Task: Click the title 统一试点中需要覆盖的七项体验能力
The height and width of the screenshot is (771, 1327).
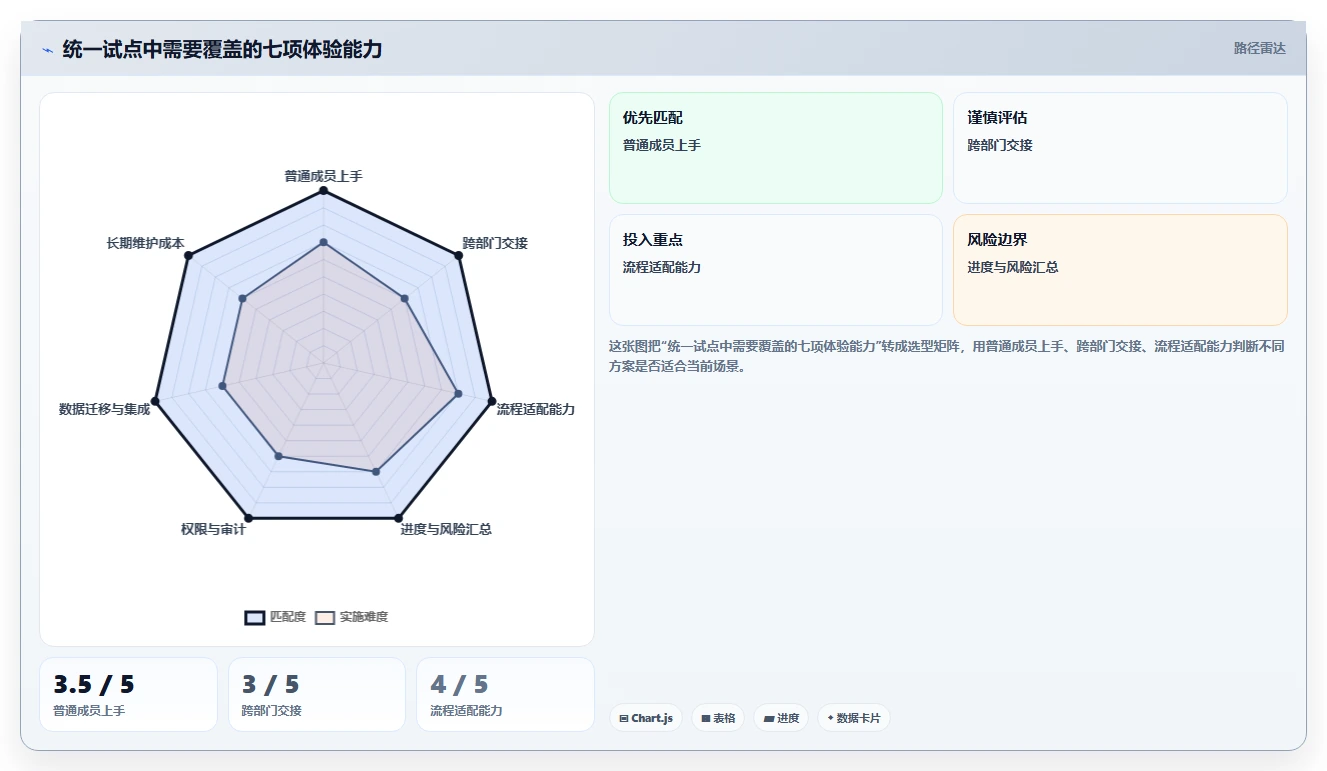Action: pyautogui.click(x=222, y=49)
